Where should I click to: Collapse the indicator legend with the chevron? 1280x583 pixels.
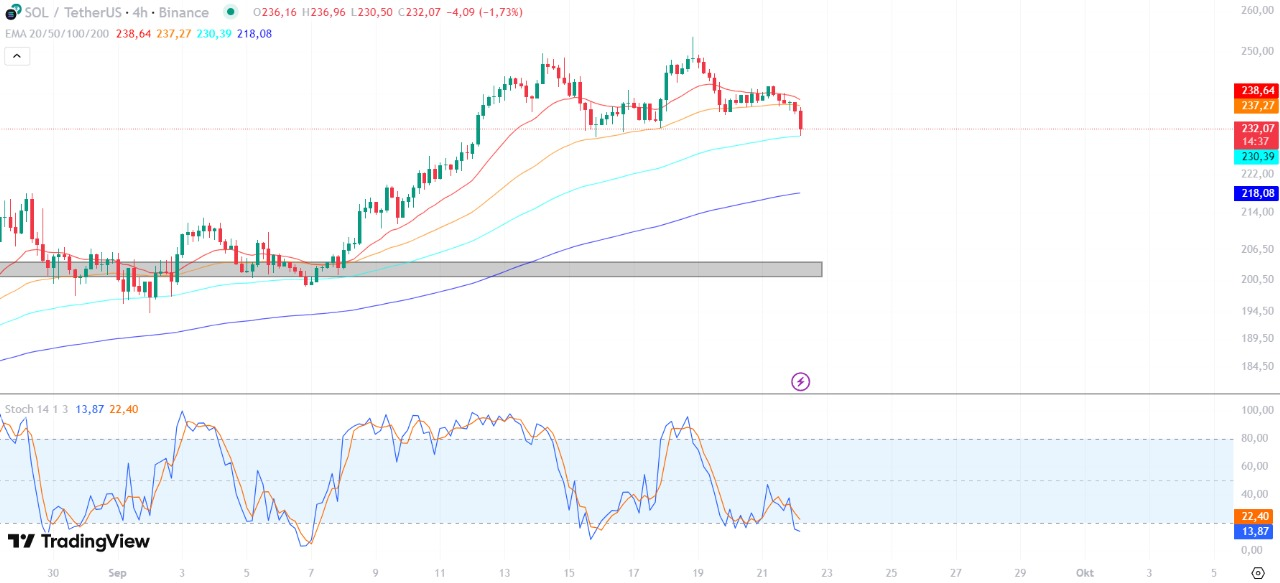point(17,56)
